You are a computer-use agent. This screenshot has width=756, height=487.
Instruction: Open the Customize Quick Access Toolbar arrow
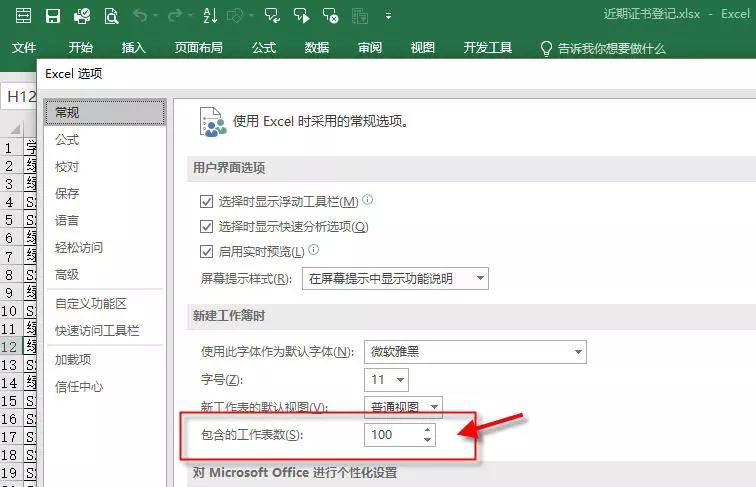click(388, 16)
